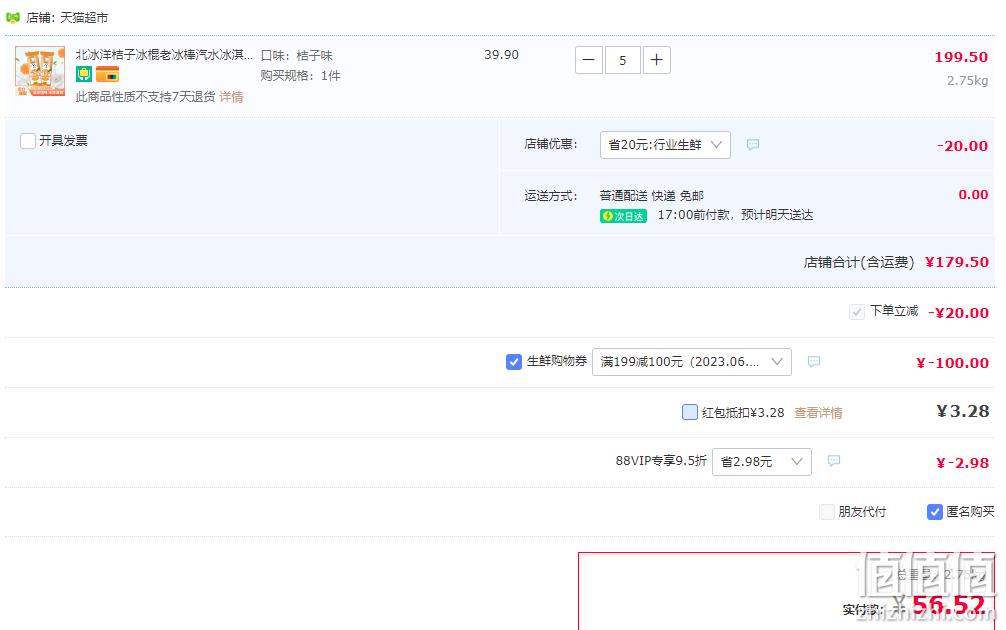The width and height of the screenshot is (1006, 630).
Task: Click the coupon amount ¥-100.00
Action: 952,363
